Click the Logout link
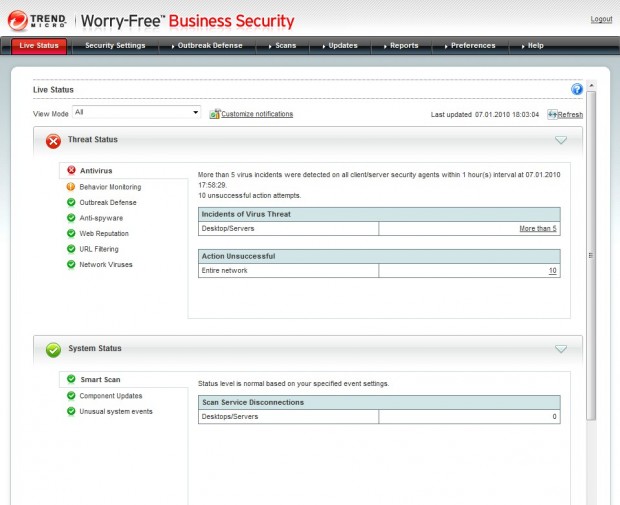The image size is (620, 505). coord(601,19)
